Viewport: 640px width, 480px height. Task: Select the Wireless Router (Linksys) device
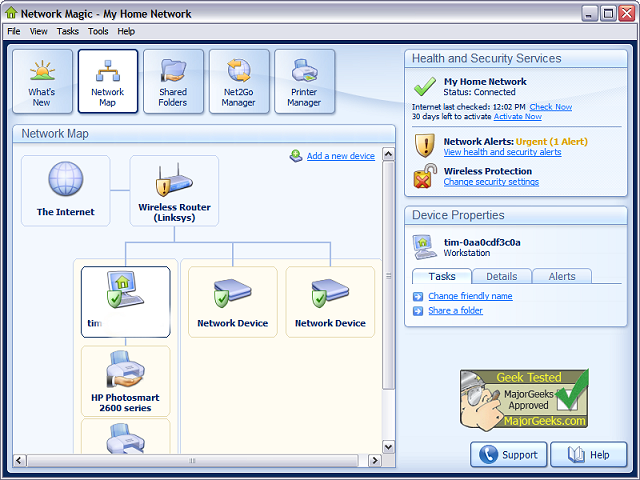point(174,191)
